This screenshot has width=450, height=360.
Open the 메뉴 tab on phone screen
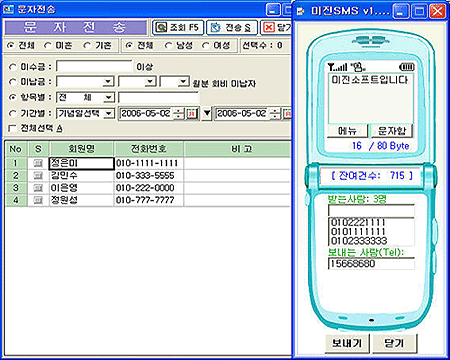click(x=348, y=131)
